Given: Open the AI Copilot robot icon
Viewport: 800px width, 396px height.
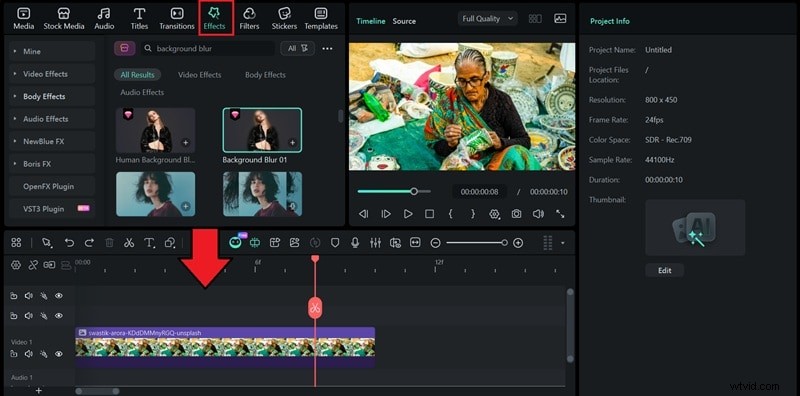Looking at the screenshot, I should [x=236, y=243].
